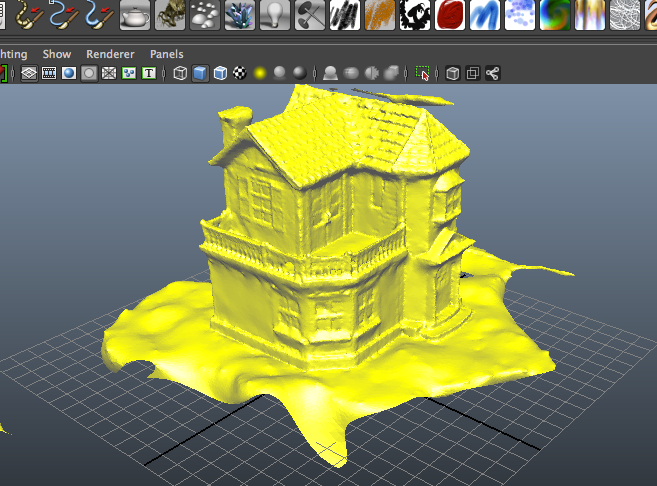Choose the black charcoal strokes brush

pos(345,15)
